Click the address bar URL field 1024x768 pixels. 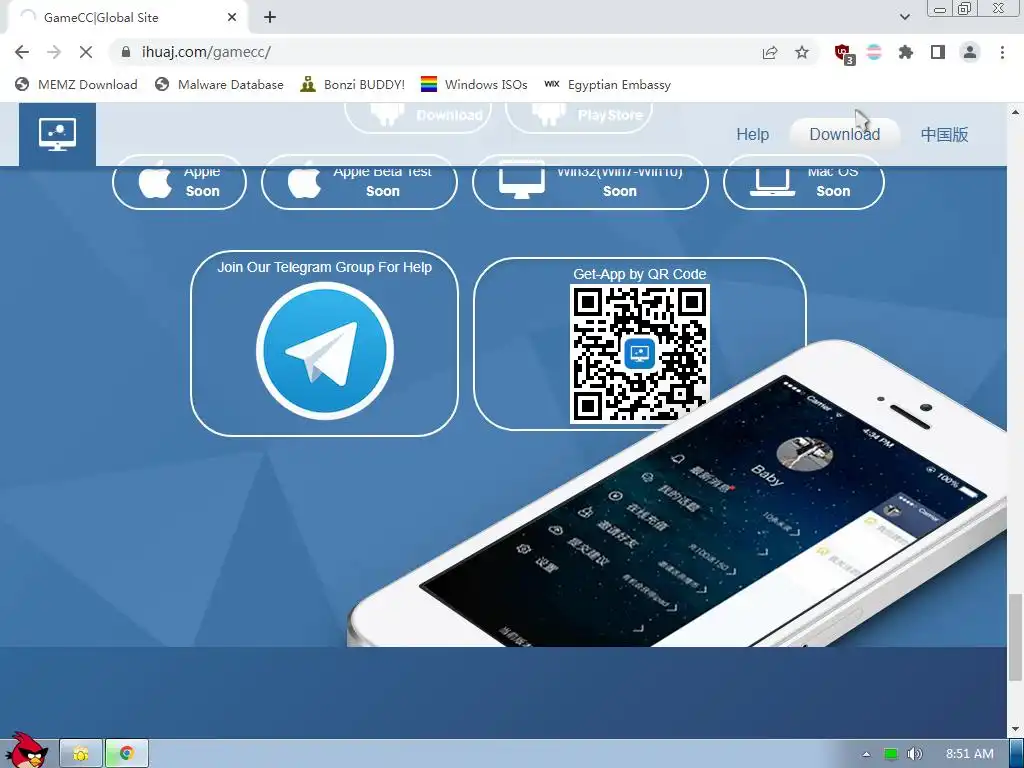(431, 52)
